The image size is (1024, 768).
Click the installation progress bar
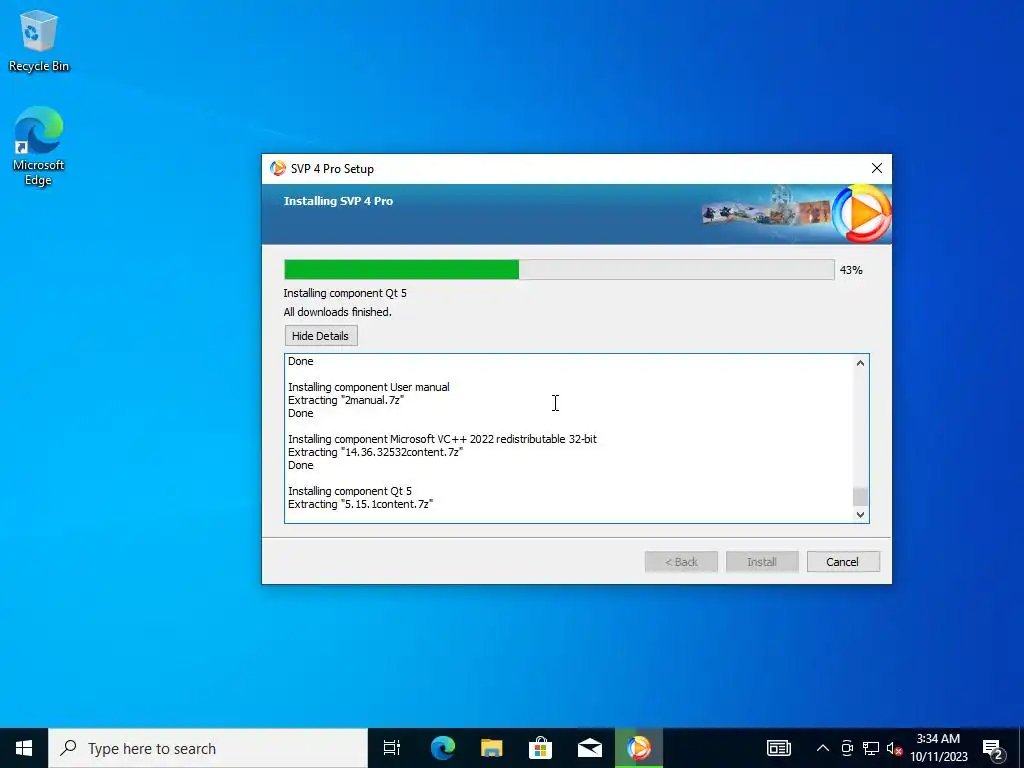559,270
